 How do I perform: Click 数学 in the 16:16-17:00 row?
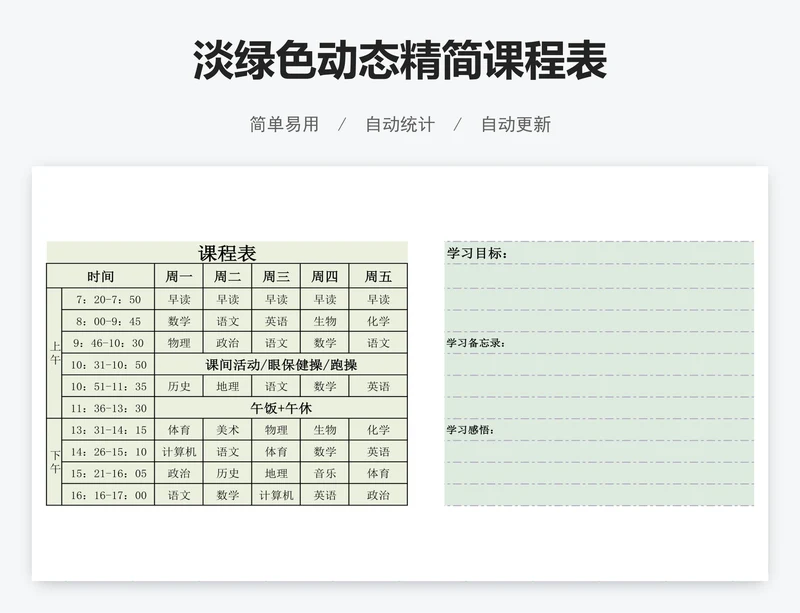[228, 495]
